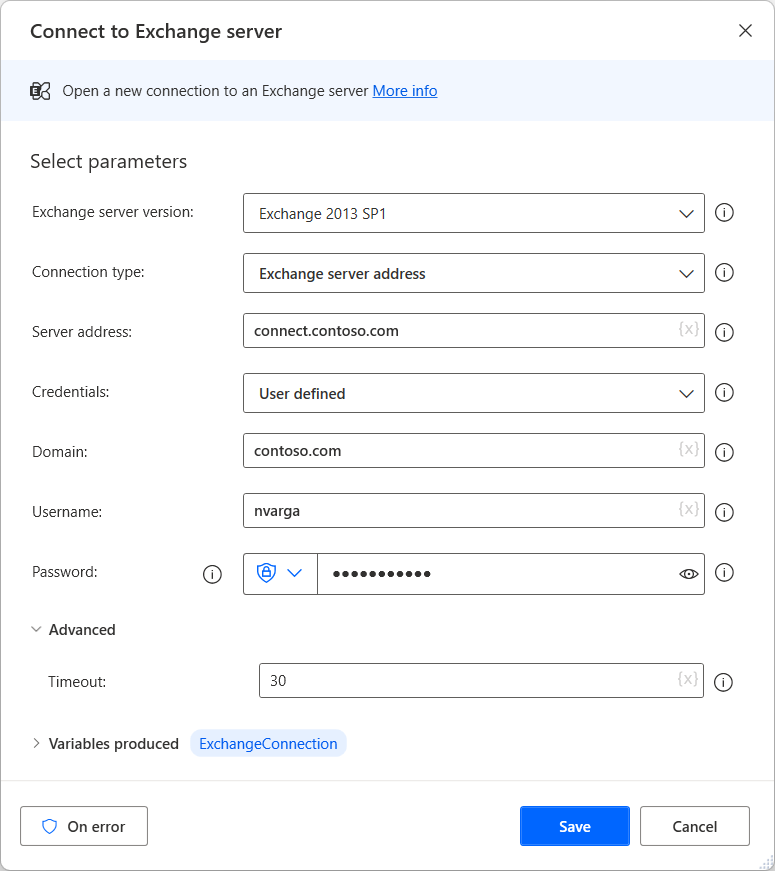Open the More info link
This screenshot has width=775, height=871.
[x=405, y=91]
